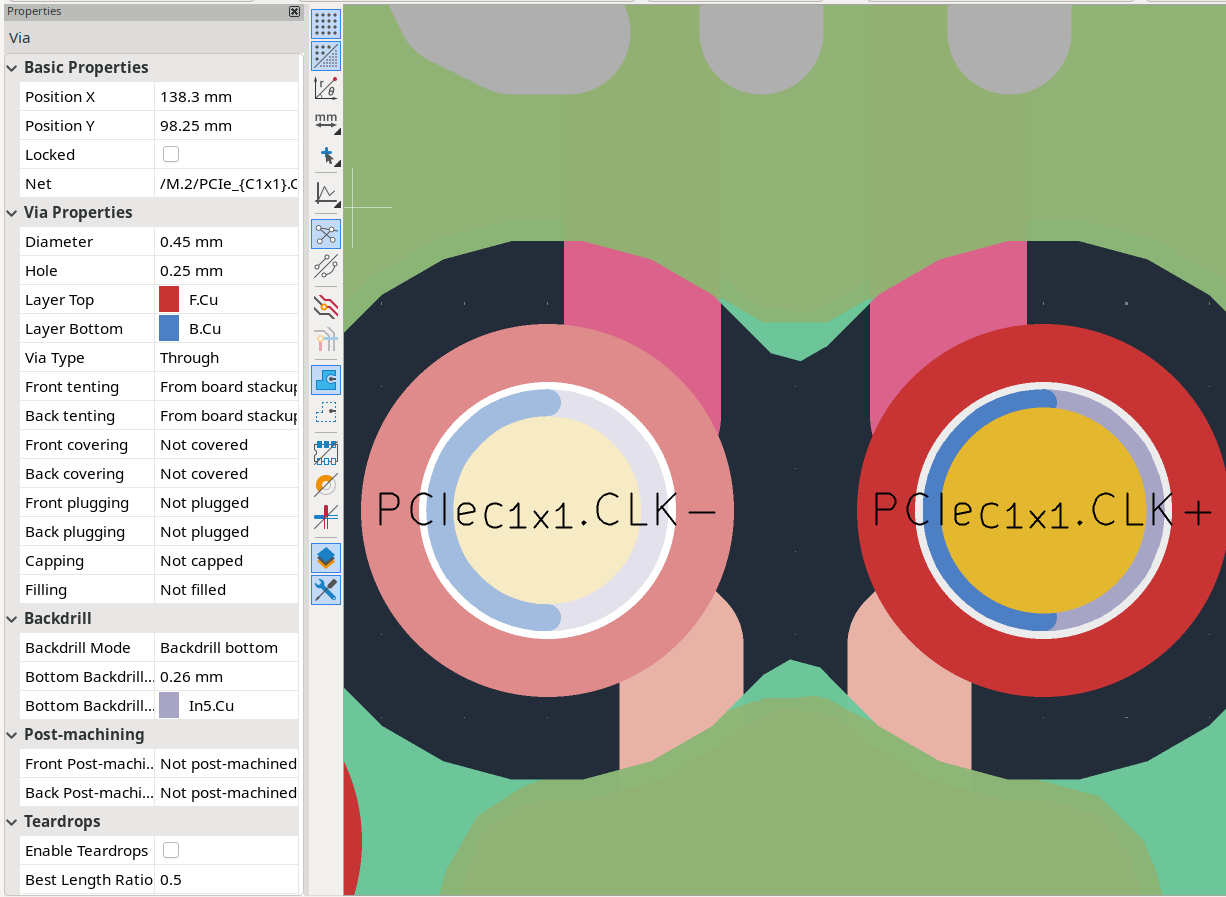The height and width of the screenshot is (897, 1226).
Task: Collapse the Post-machining section
Action: pyautogui.click(x=12, y=735)
